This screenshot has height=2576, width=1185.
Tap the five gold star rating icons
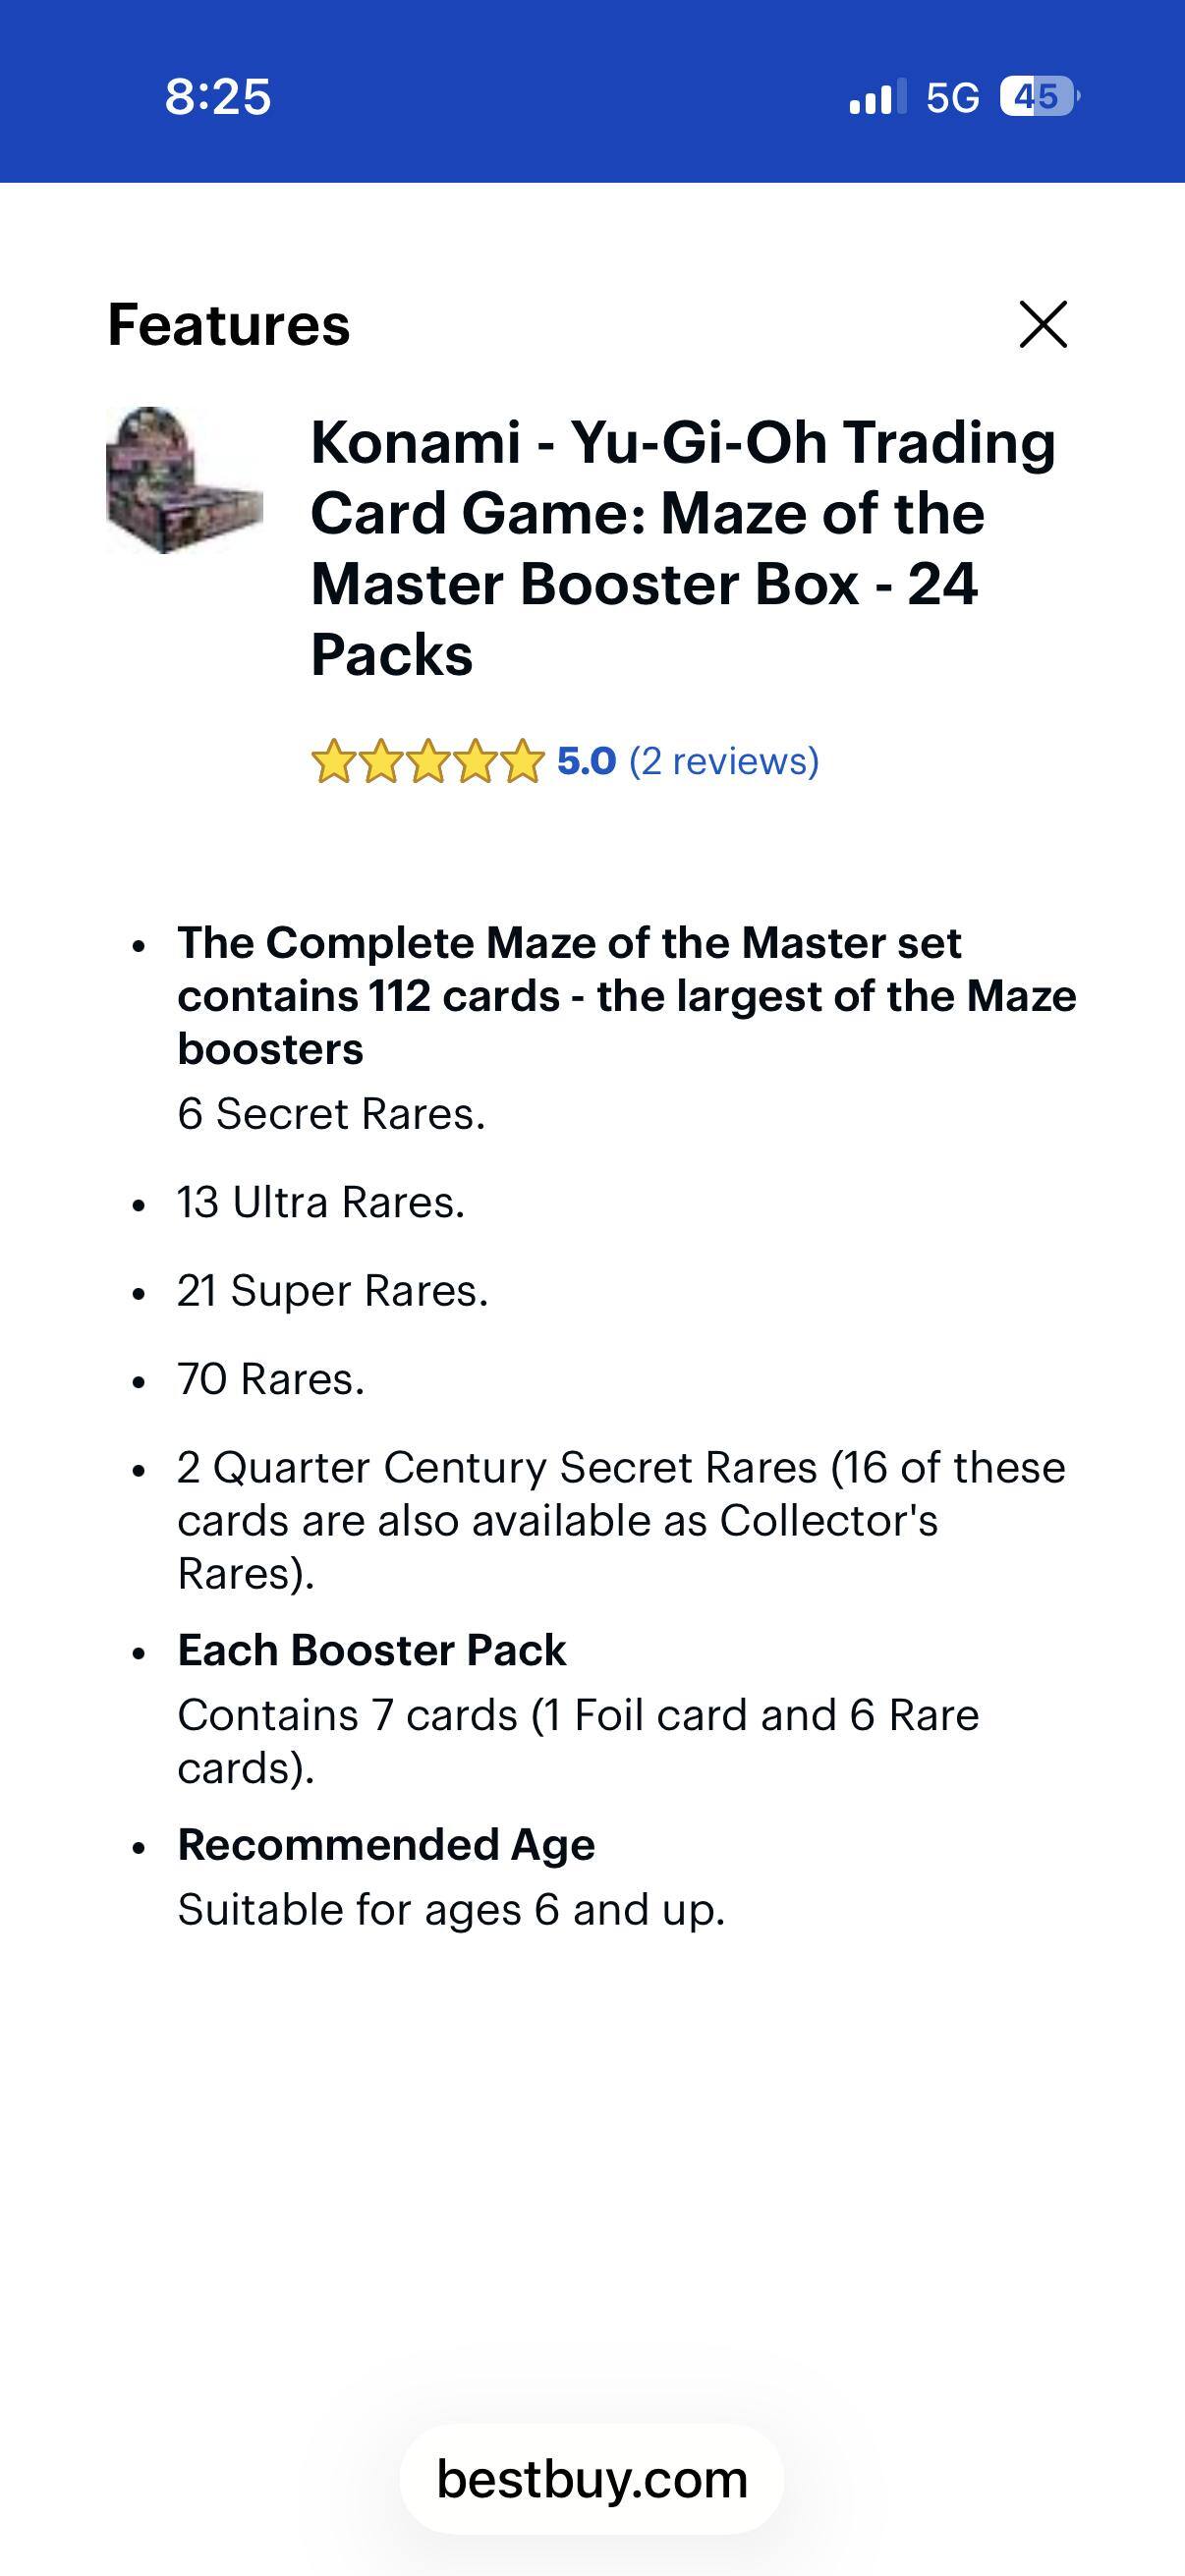pyautogui.click(x=427, y=762)
